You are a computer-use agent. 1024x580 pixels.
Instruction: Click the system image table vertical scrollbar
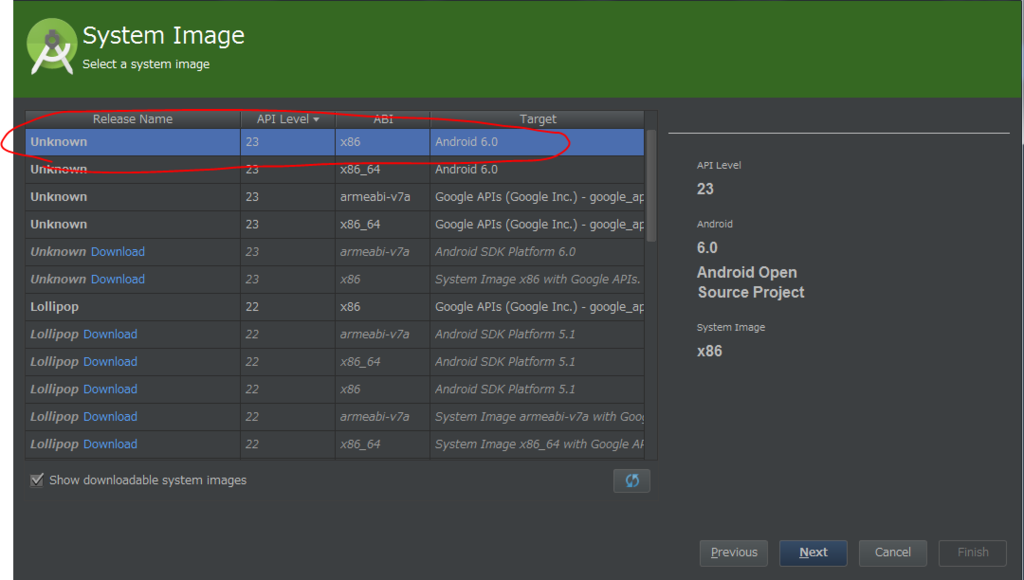[x=651, y=186]
